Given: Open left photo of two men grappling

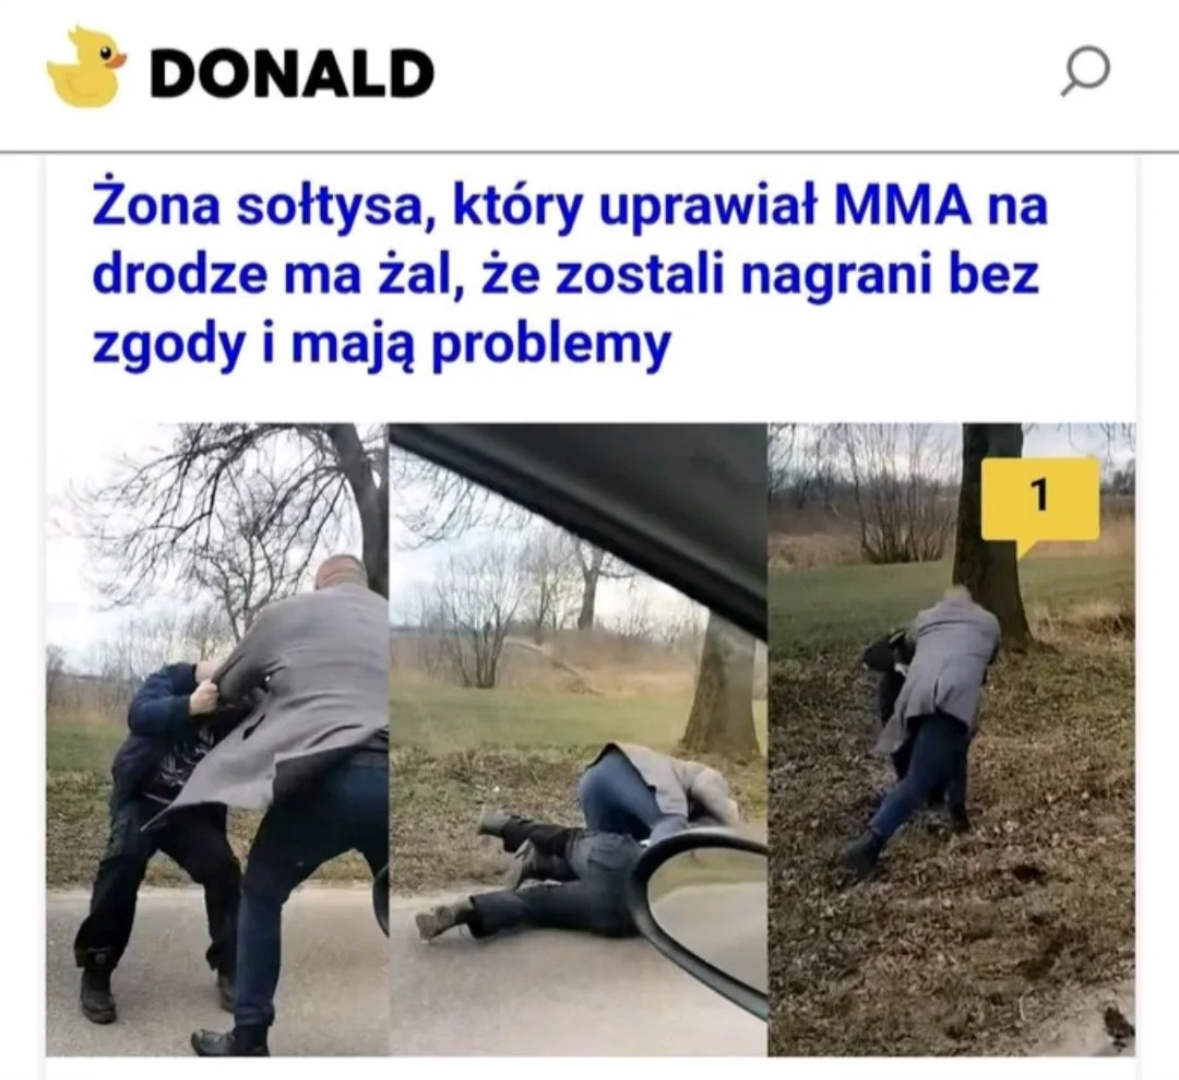Looking at the screenshot, I should click(217, 740).
